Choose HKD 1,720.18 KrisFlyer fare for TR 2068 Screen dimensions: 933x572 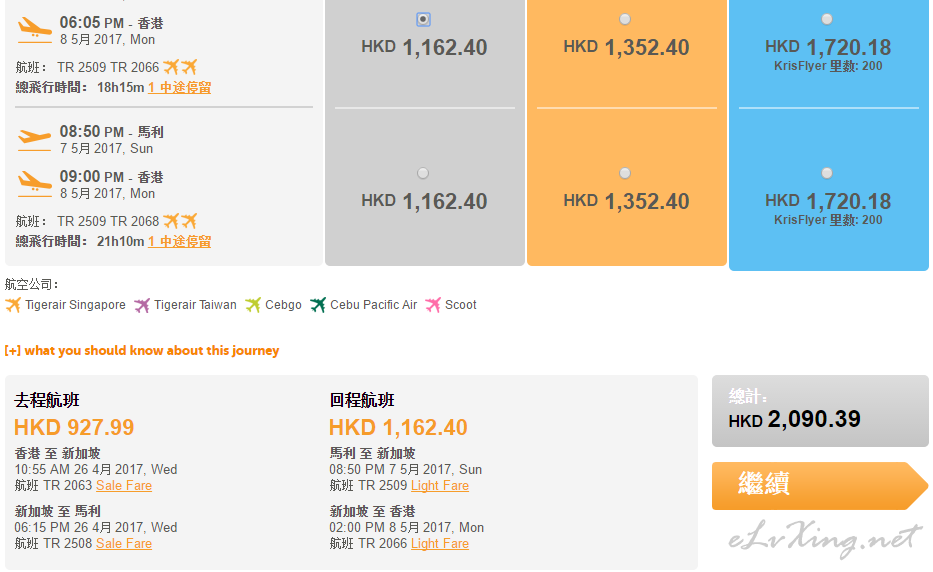pyautogui.click(x=826, y=173)
